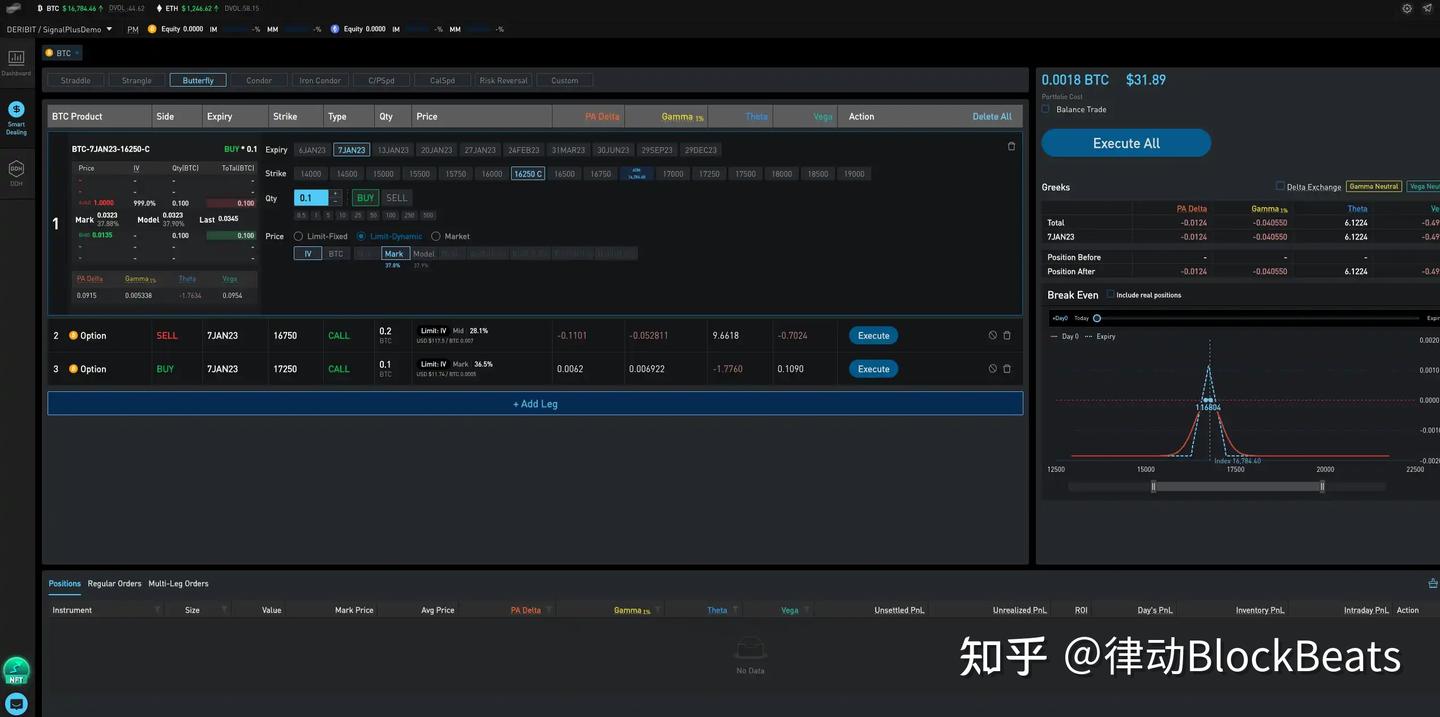Switch to the Multi-Leg Orders tab
Image resolution: width=1440 pixels, height=717 pixels.
(x=178, y=584)
